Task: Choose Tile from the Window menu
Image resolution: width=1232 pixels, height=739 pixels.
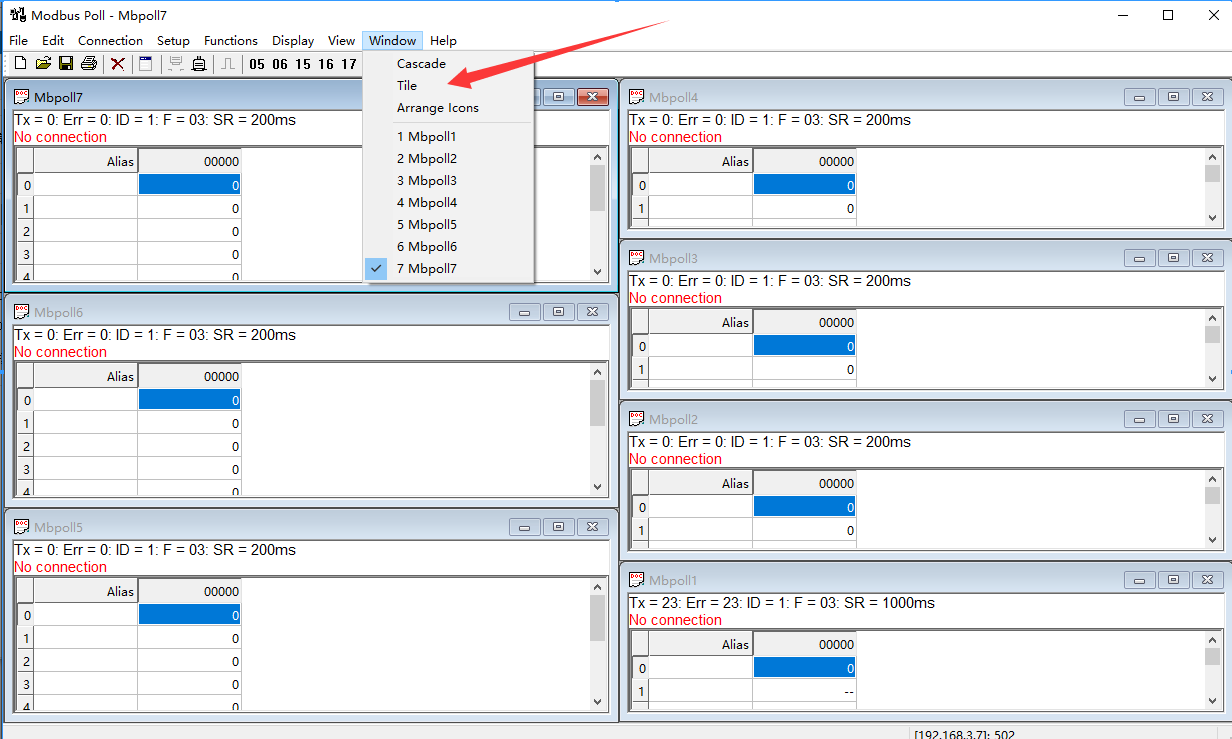Action: pyautogui.click(x=407, y=86)
